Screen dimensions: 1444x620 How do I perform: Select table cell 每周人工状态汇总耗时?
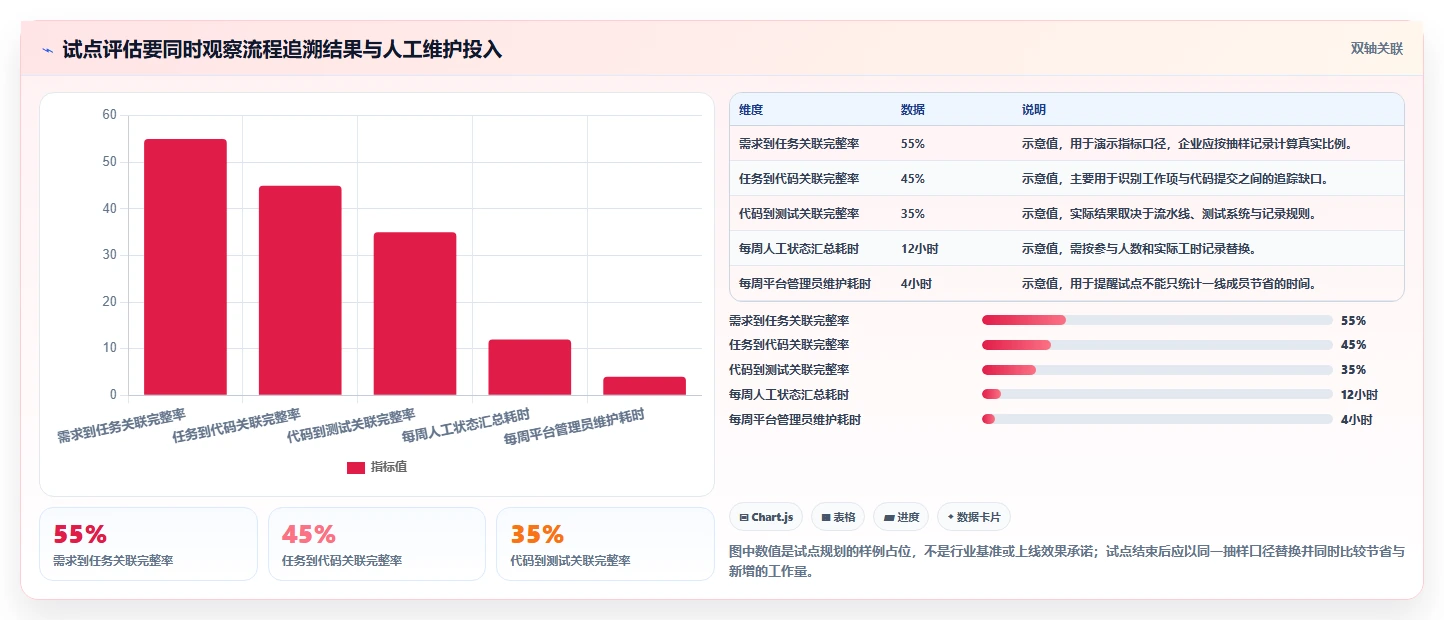click(799, 249)
